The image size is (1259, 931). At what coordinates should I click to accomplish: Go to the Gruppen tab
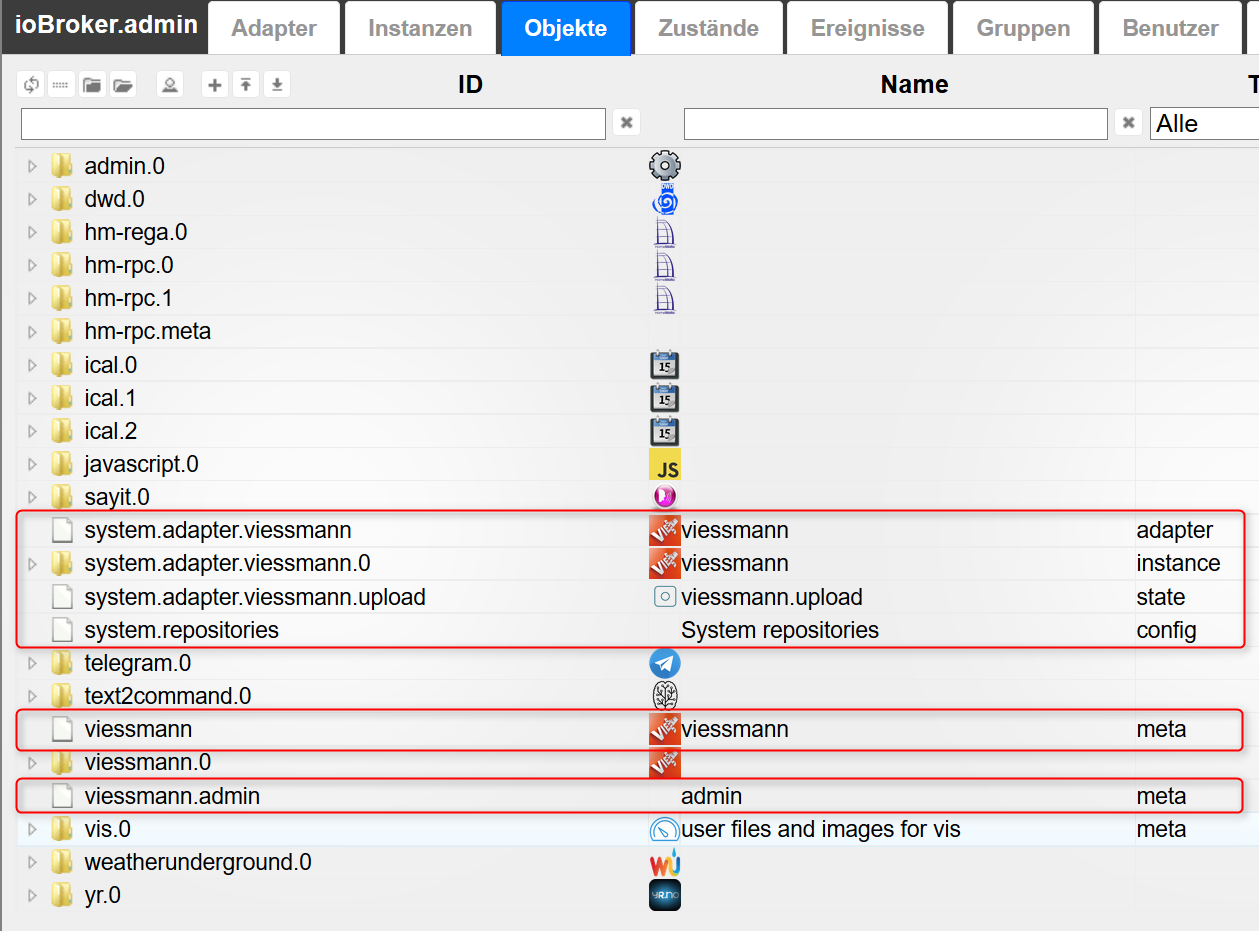click(x=1023, y=28)
